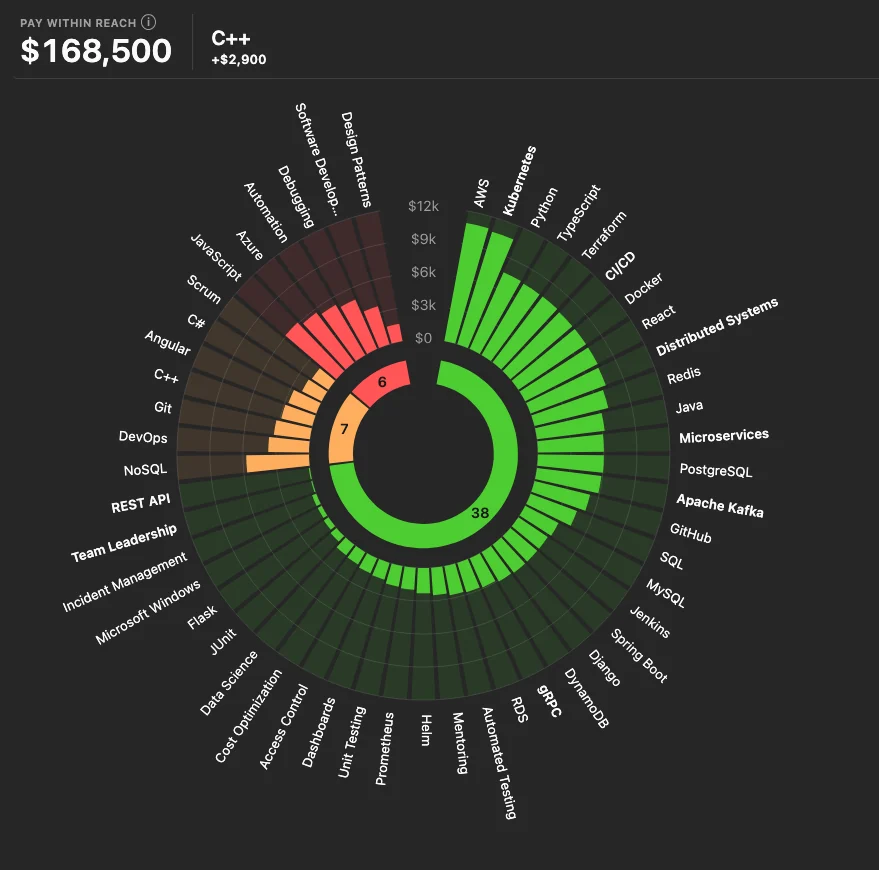
Task: Click the Apache Kafka skill label
Action: click(720, 506)
